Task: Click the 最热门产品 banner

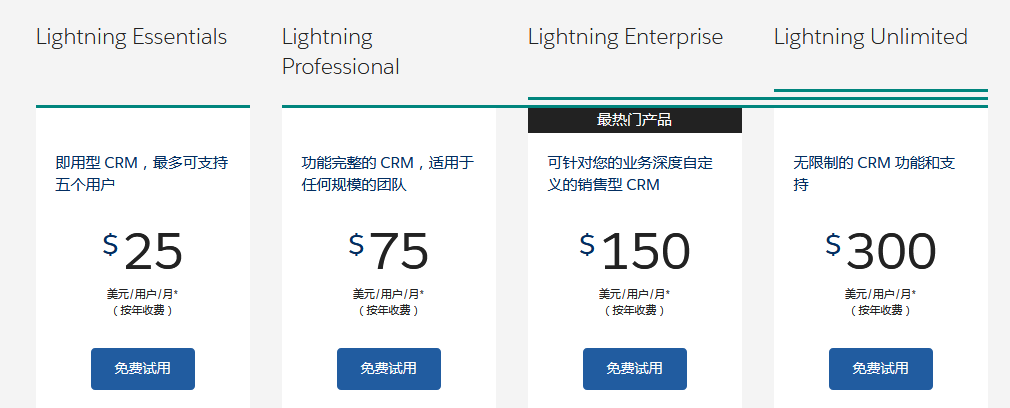Action: tap(634, 120)
